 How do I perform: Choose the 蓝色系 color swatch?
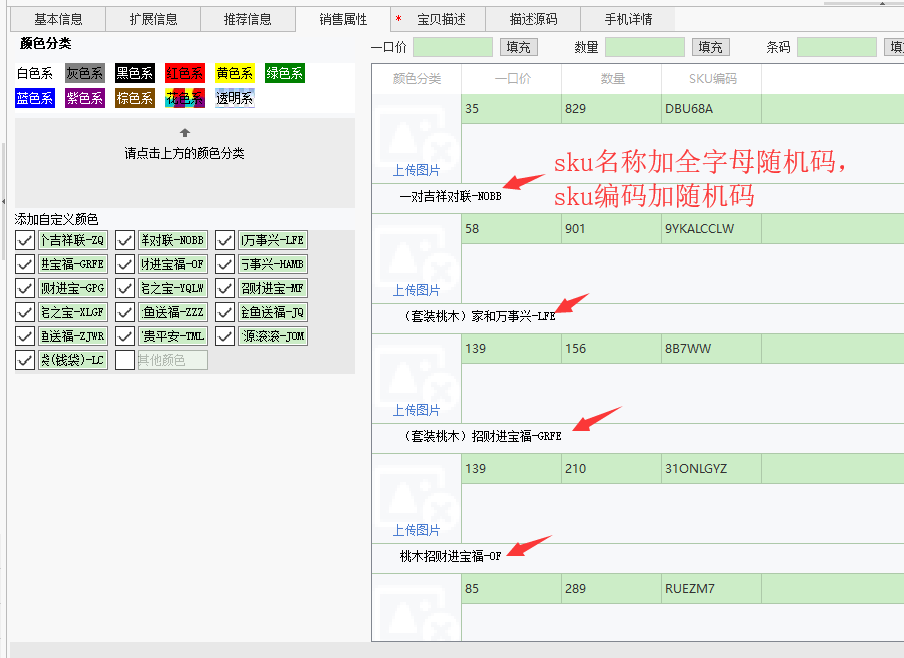35,98
